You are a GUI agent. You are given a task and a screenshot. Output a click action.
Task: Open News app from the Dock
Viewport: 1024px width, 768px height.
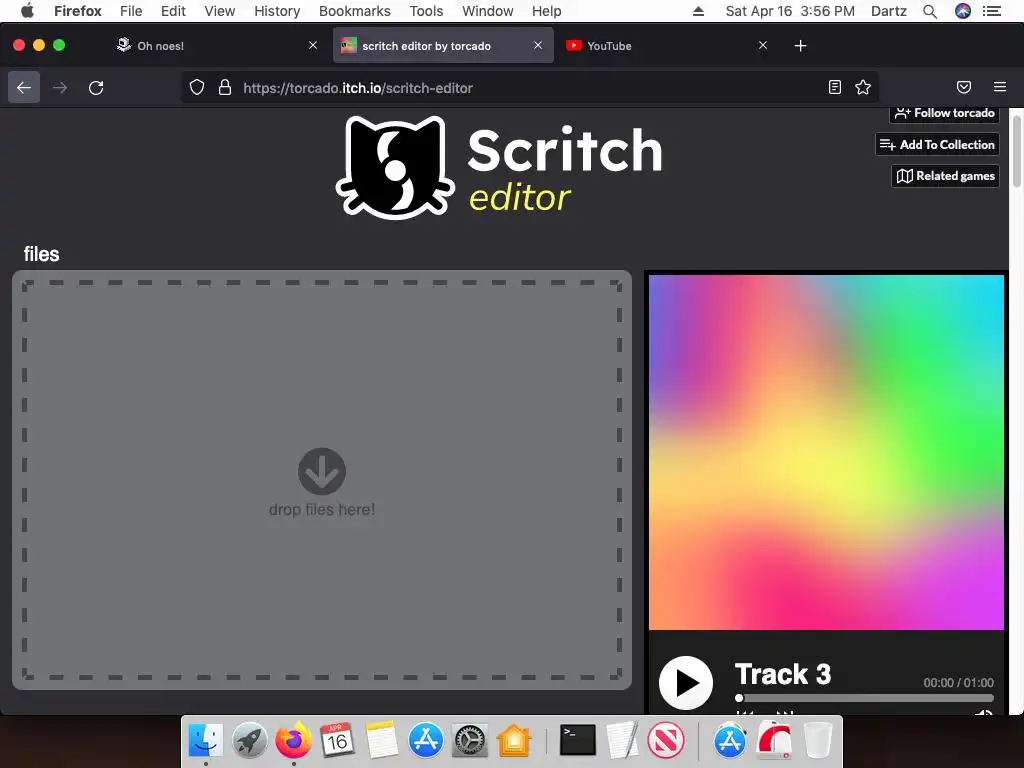pyautogui.click(x=665, y=741)
